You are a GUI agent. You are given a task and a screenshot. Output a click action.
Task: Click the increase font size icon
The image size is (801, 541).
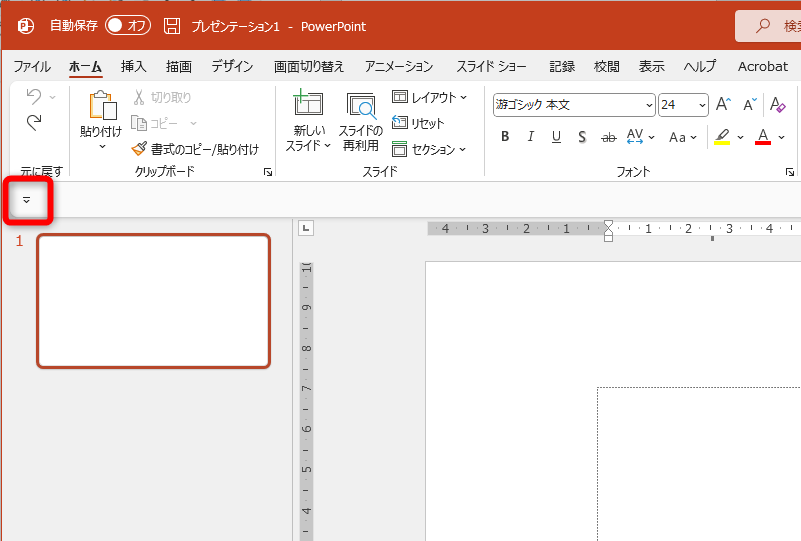point(723,104)
